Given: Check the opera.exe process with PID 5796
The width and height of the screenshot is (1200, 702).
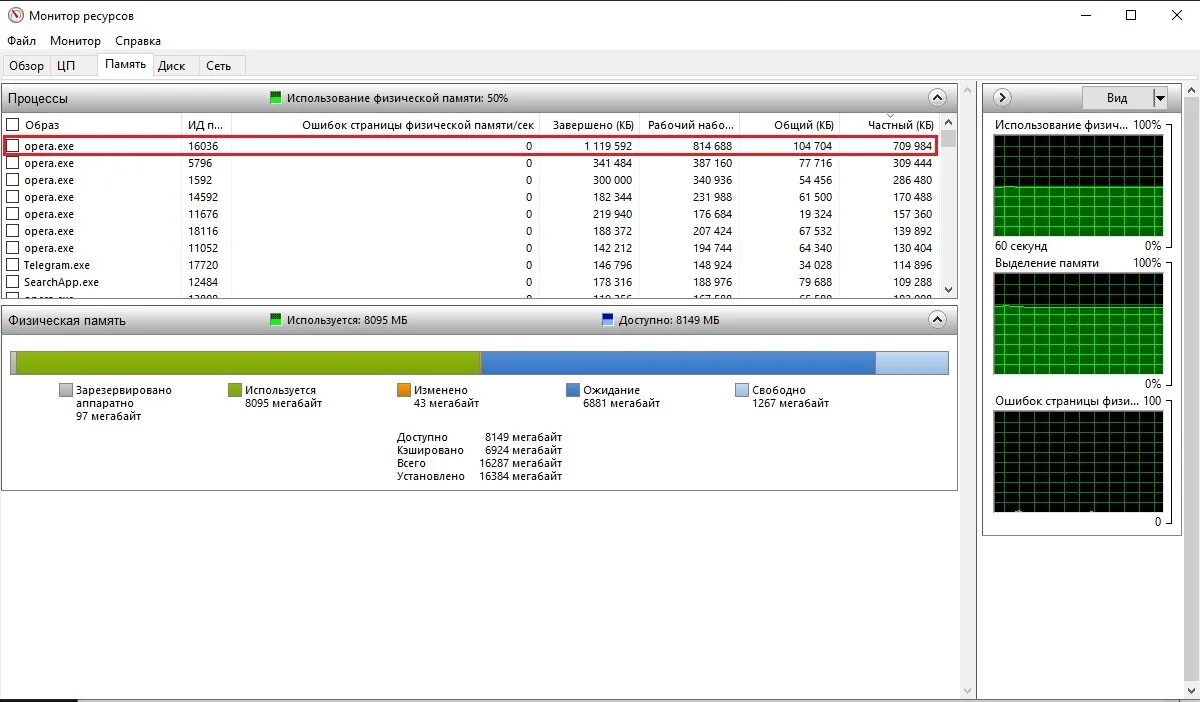Looking at the screenshot, I should click(13, 163).
